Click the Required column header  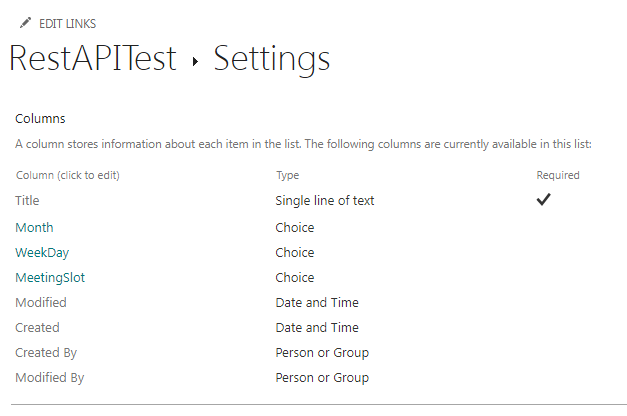coord(558,175)
